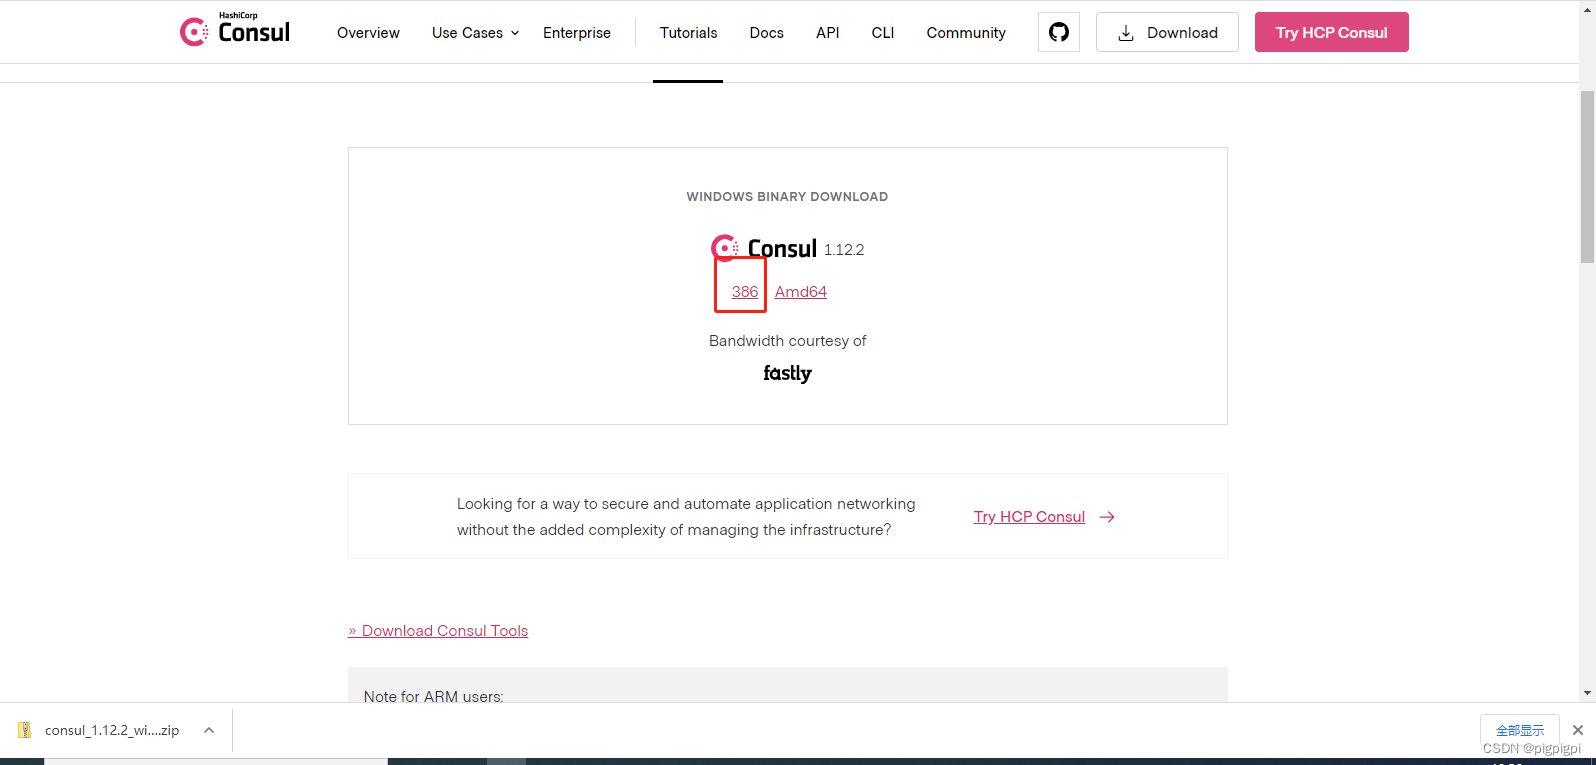Click the Try HCP Consul pink button
Image resolution: width=1596 pixels, height=765 pixels.
(1332, 32)
